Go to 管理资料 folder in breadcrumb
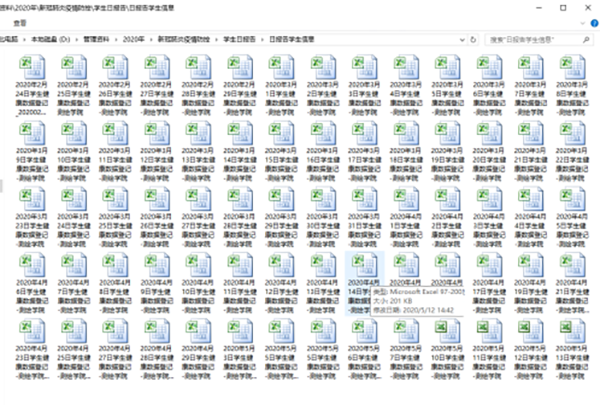The width and height of the screenshot is (600, 405). click(x=96, y=39)
